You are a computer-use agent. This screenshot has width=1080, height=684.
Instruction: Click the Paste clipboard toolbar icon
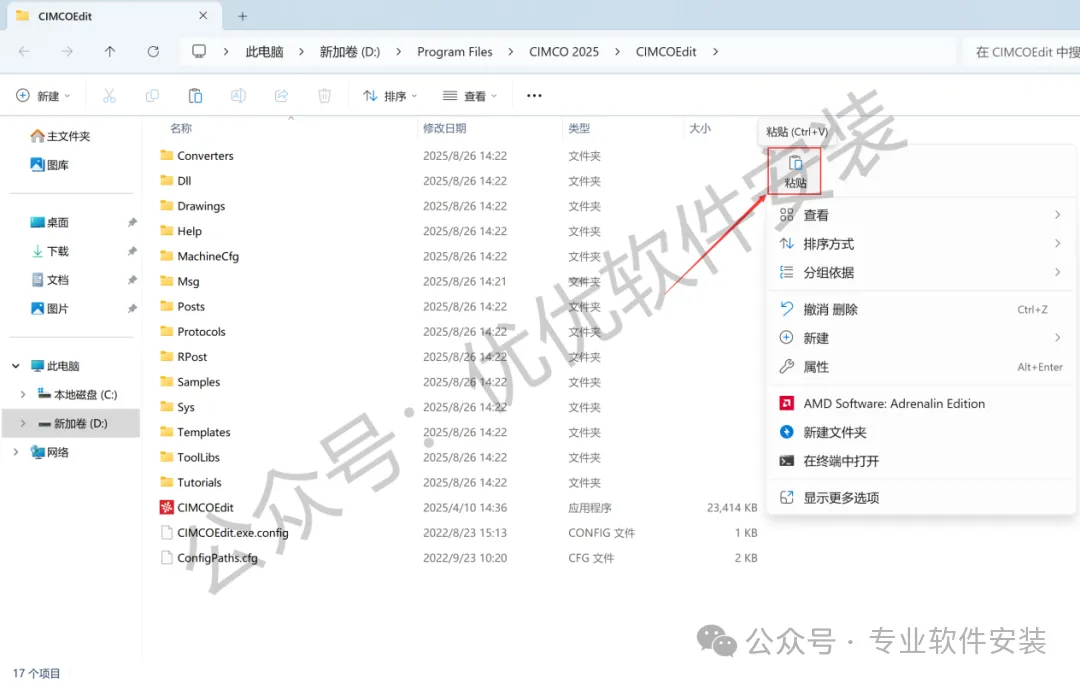tap(196, 96)
